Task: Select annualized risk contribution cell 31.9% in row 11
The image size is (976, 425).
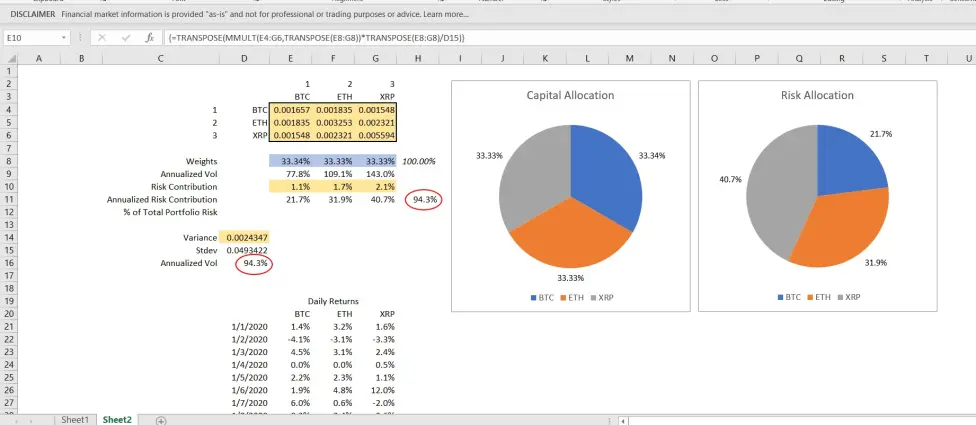Action: [332, 200]
